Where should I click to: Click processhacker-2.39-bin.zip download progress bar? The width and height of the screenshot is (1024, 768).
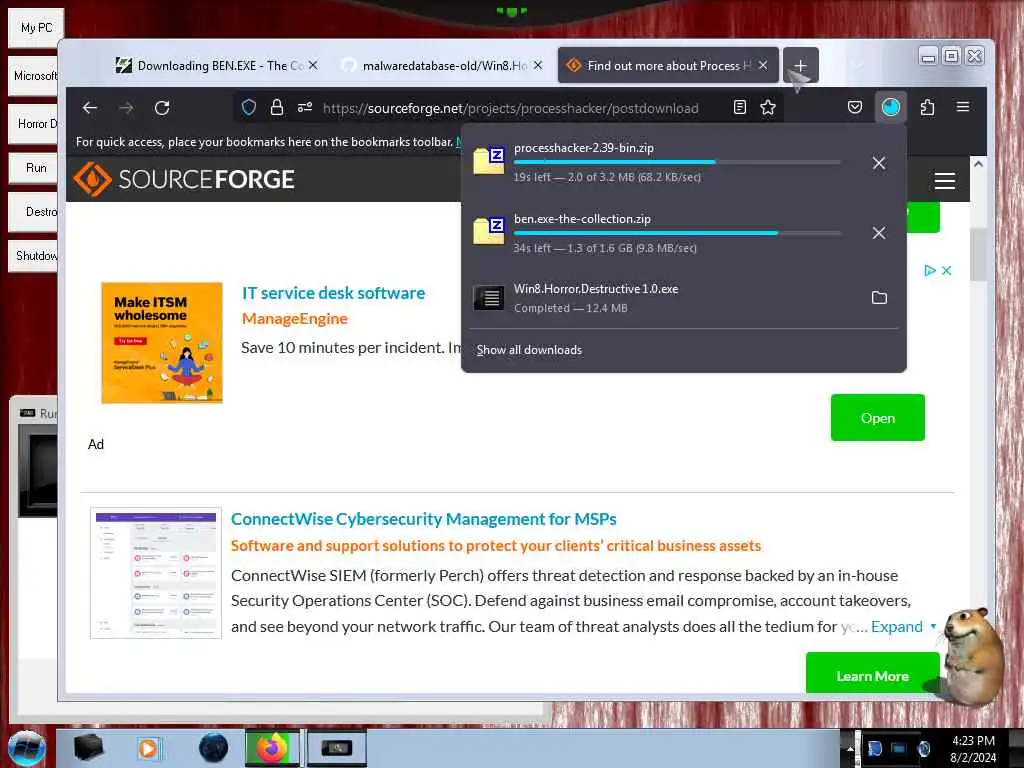coord(677,162)
